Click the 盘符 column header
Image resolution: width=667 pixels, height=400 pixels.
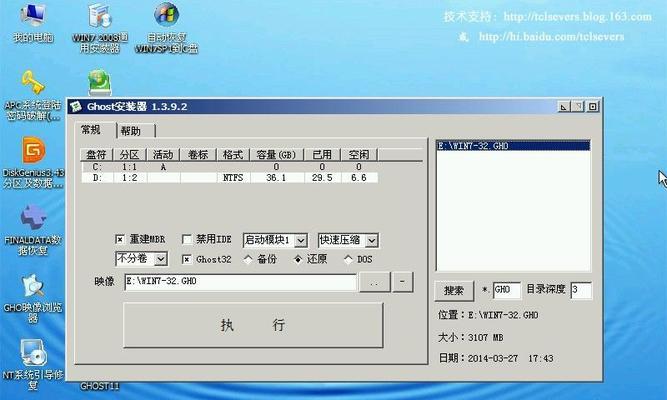(97, 154)
